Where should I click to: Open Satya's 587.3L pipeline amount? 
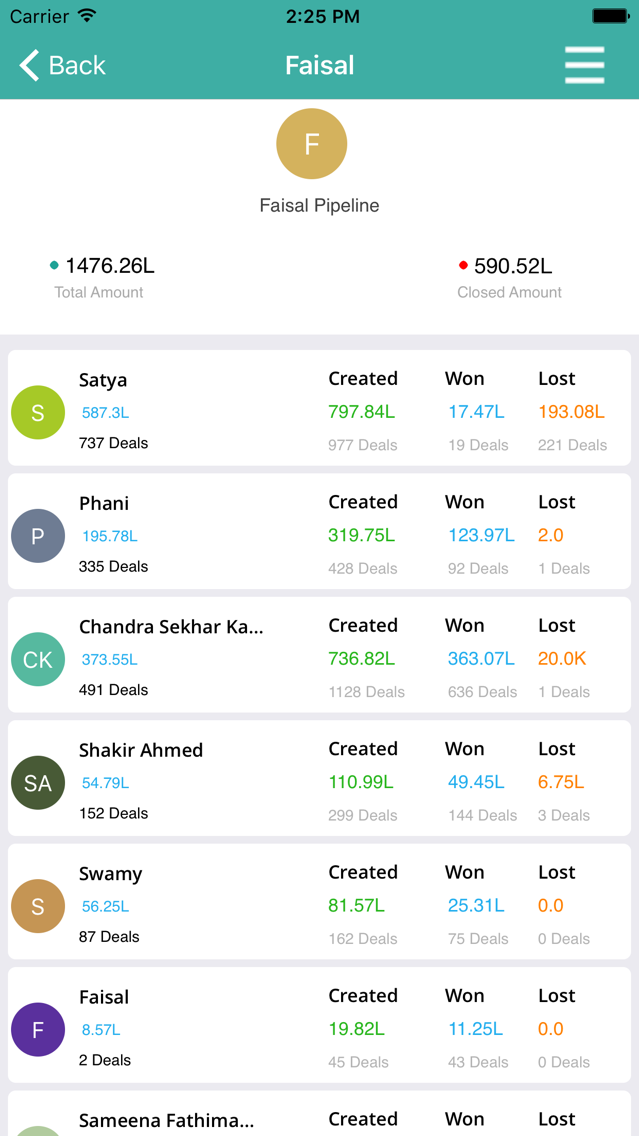coord(105,413)
